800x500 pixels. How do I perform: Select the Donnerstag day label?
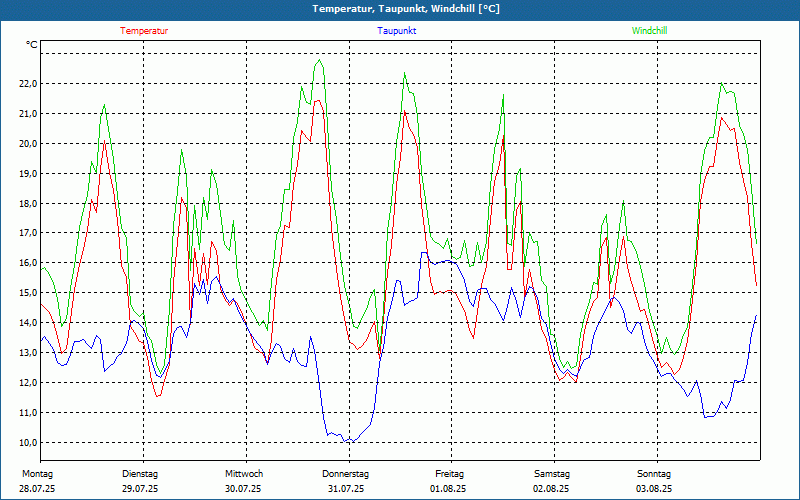(346, 473)
